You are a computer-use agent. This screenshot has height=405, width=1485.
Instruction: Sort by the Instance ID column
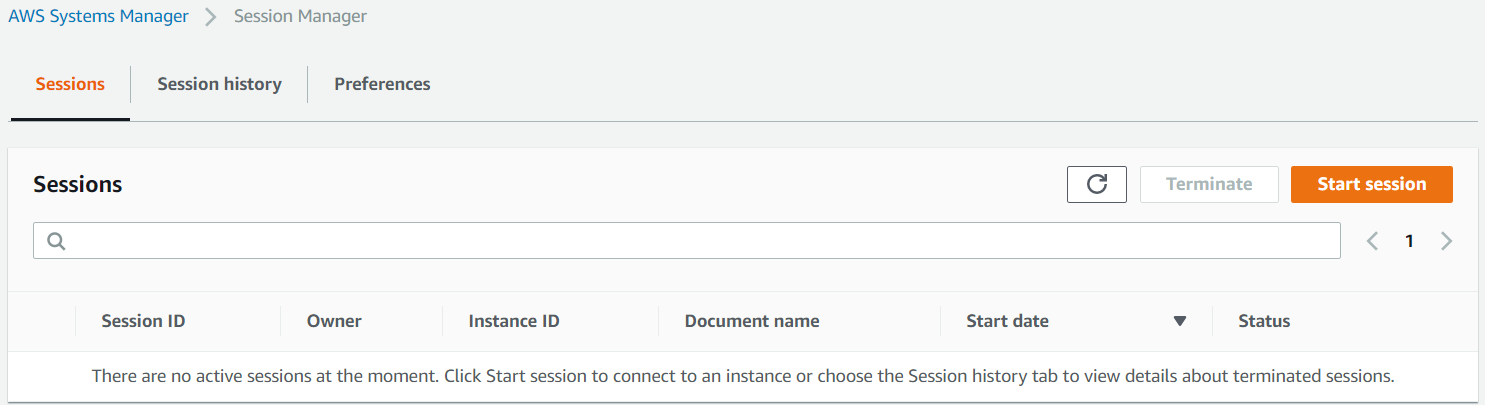point(514,321)
